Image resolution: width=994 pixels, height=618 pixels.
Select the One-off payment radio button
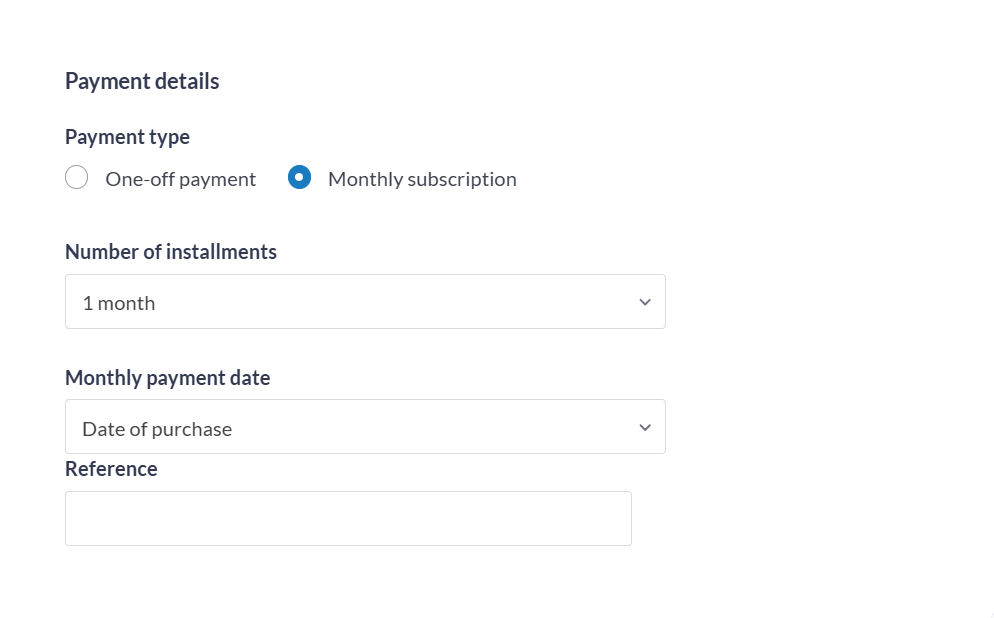click(77, 178)
